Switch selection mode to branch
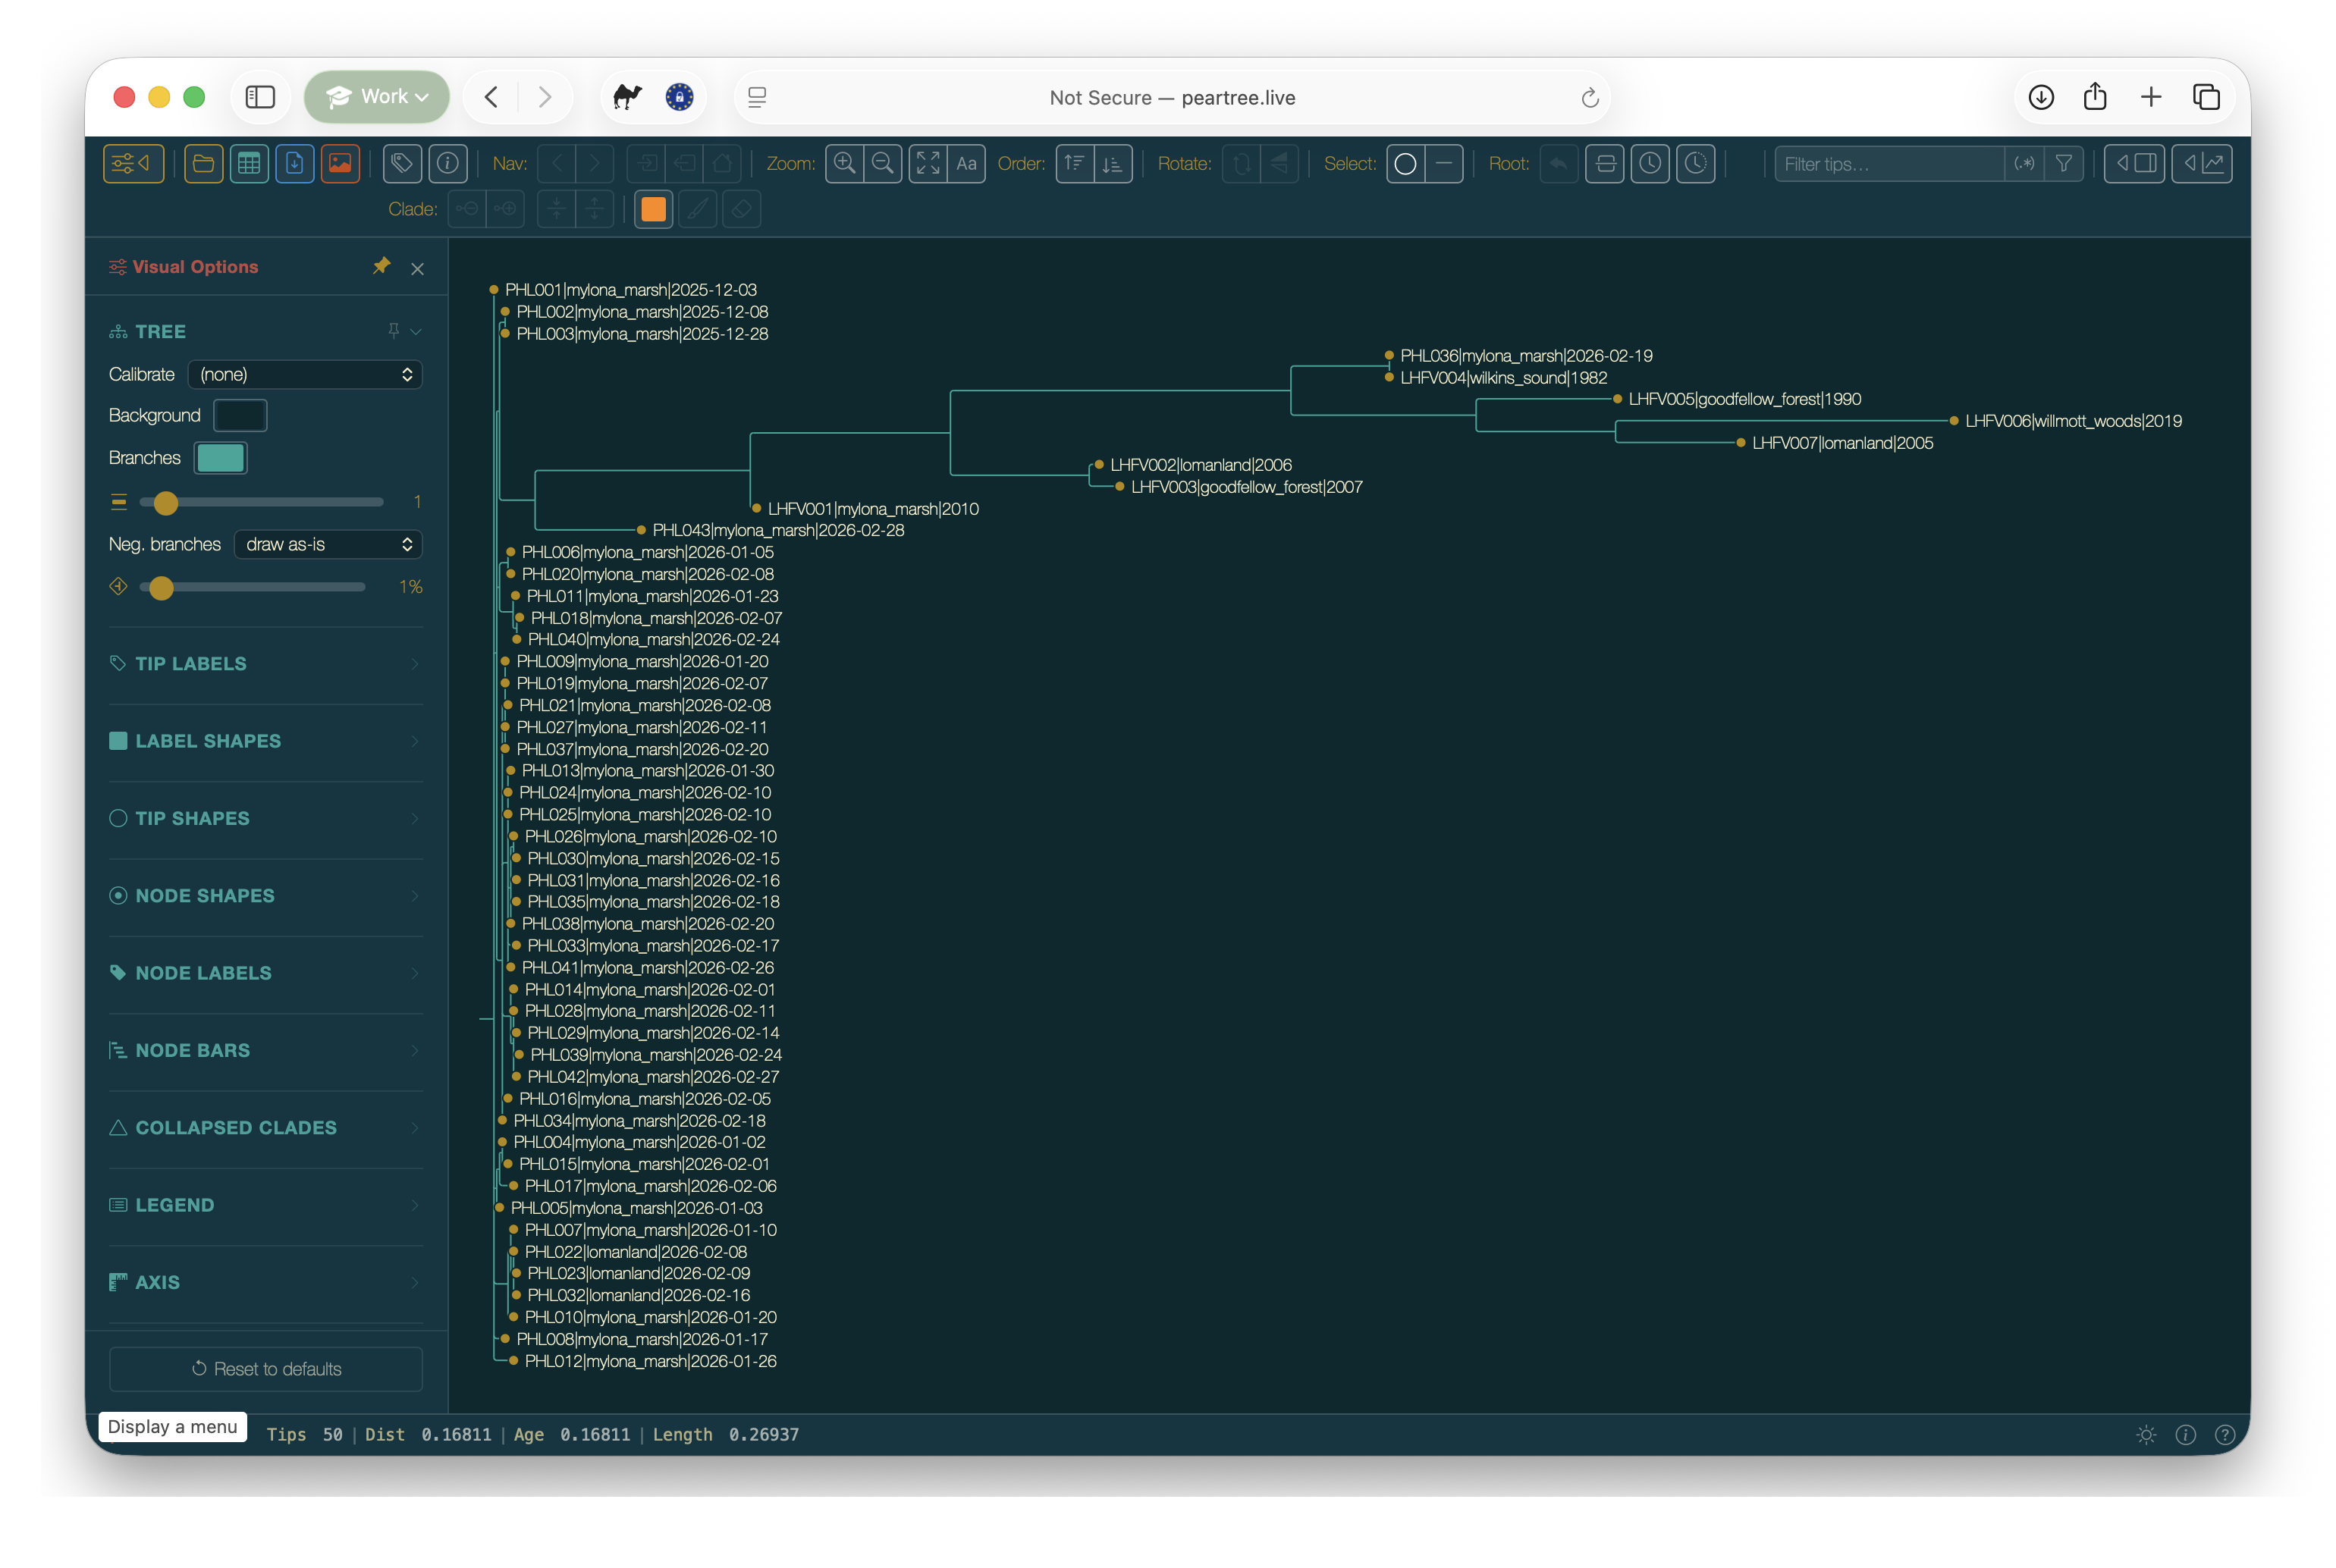 (x=1444, y=164)
